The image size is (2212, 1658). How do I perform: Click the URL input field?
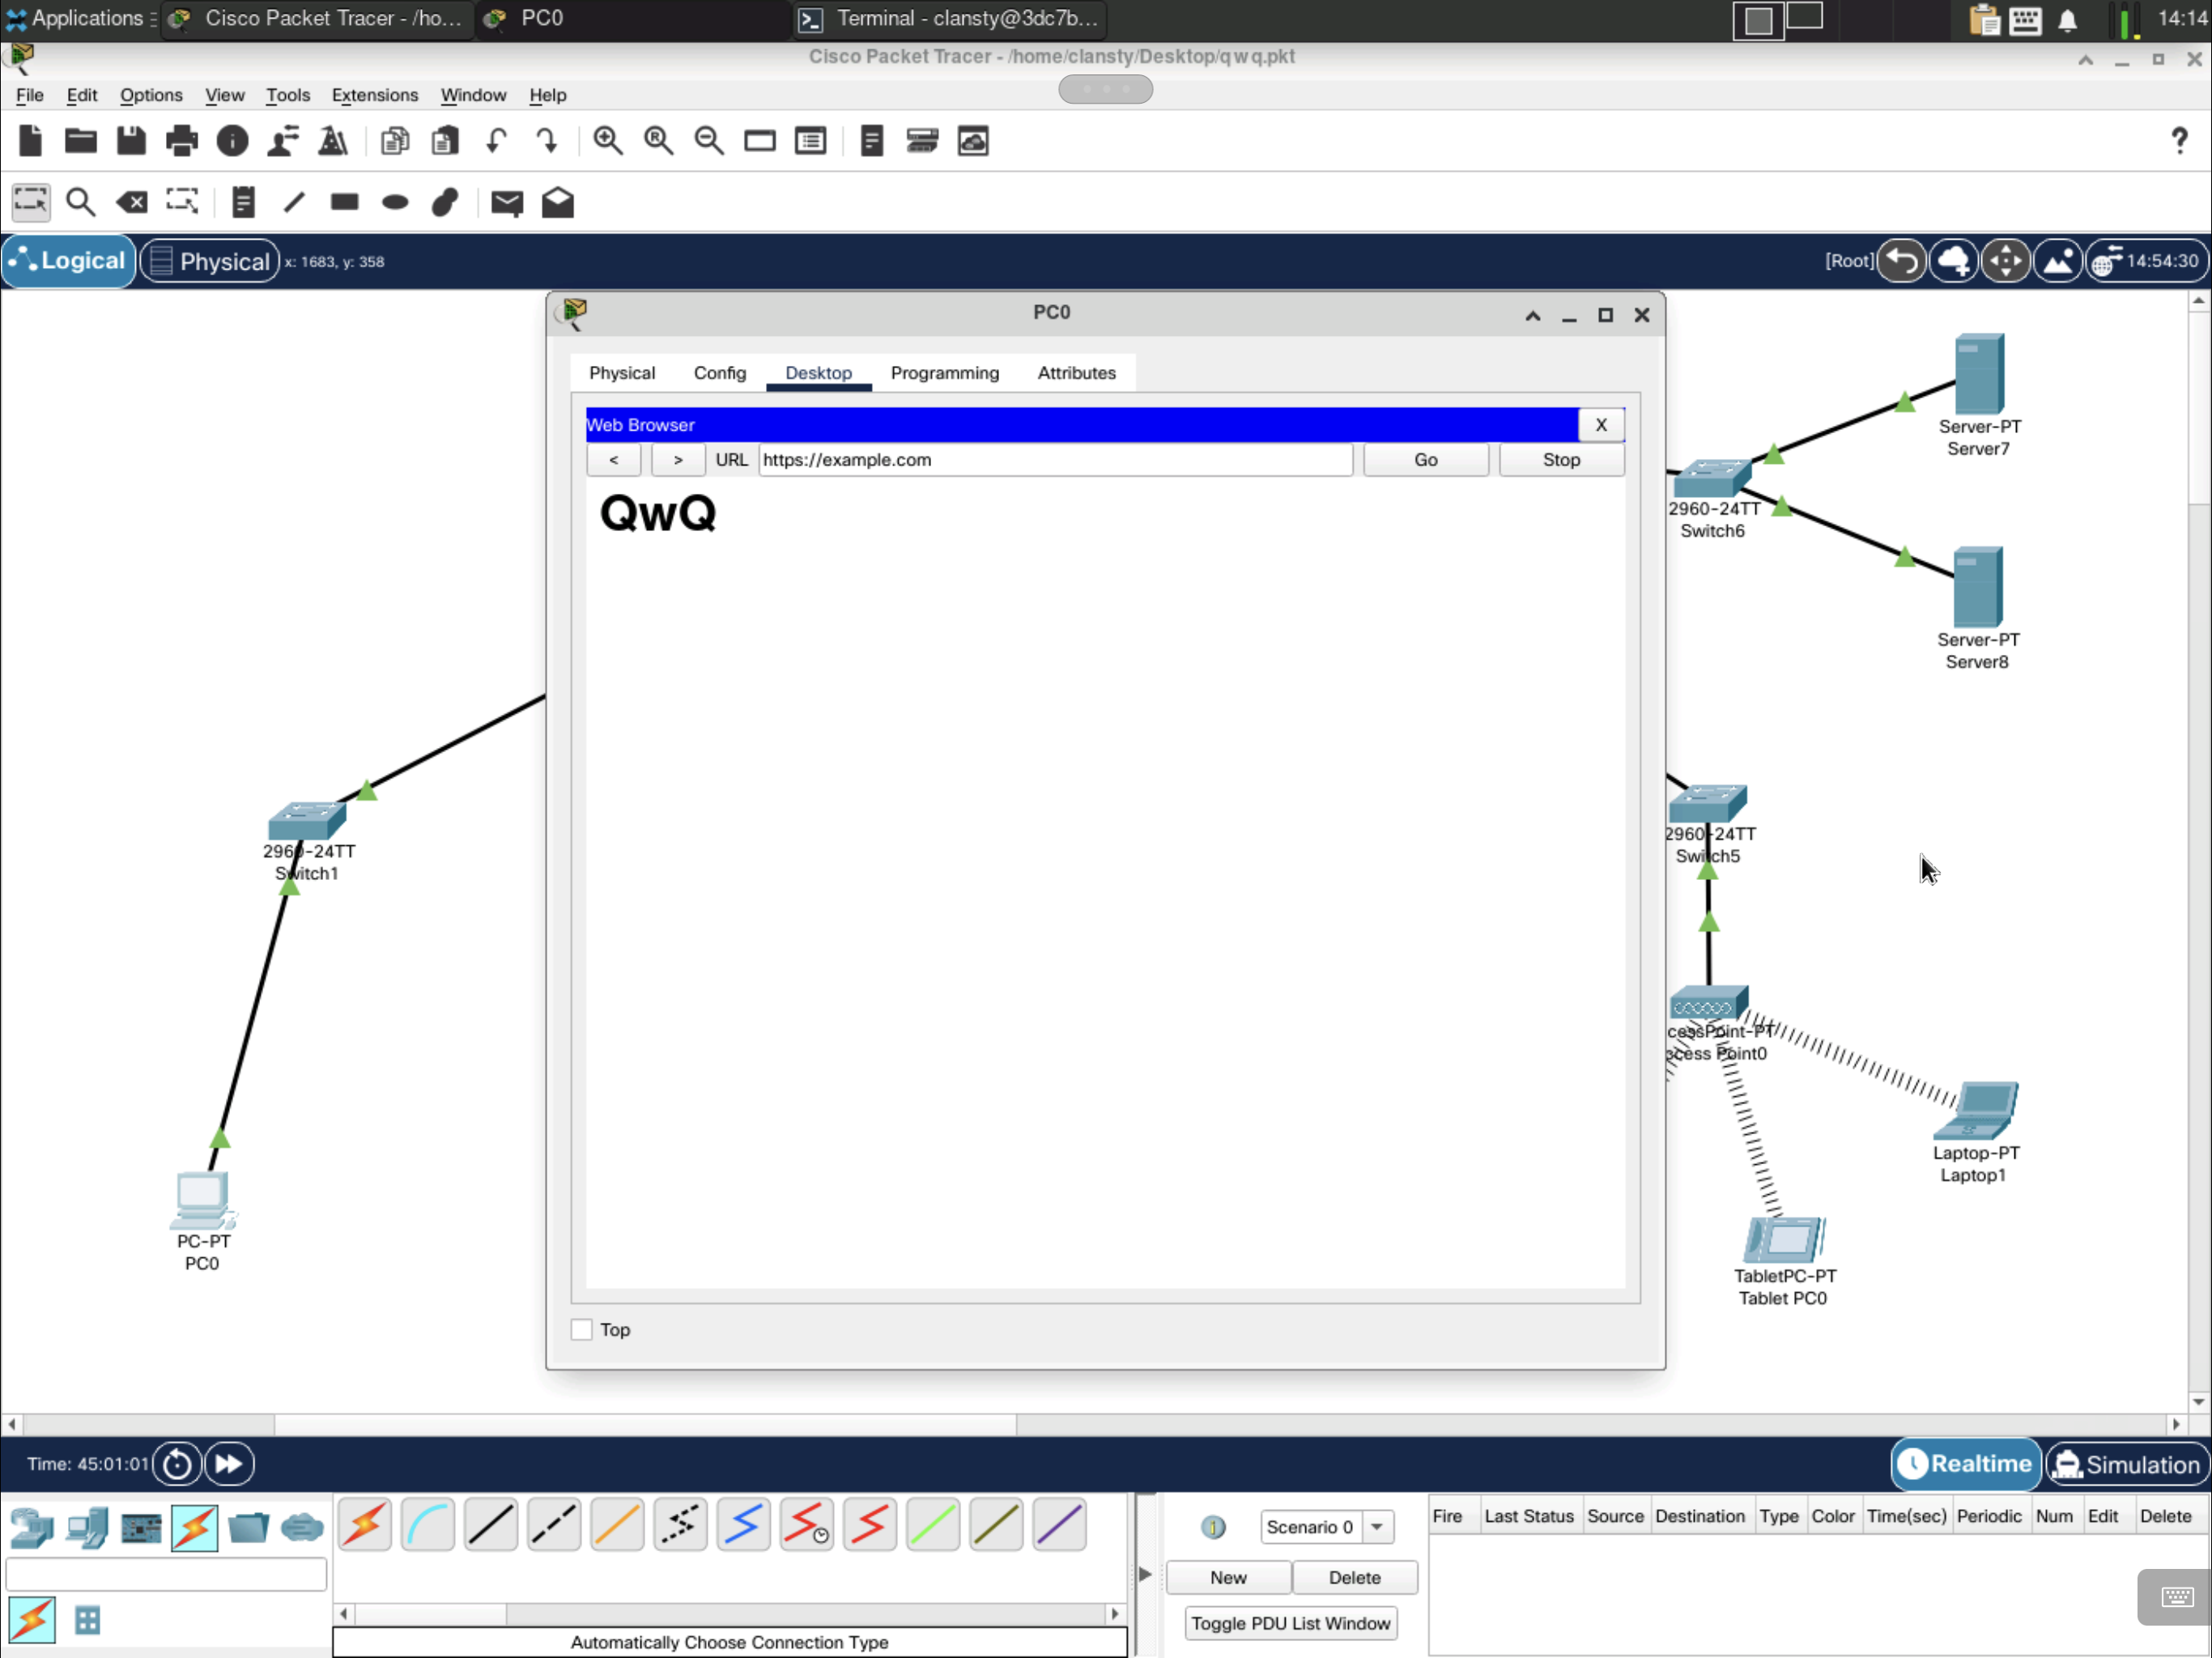point(1054,460)
